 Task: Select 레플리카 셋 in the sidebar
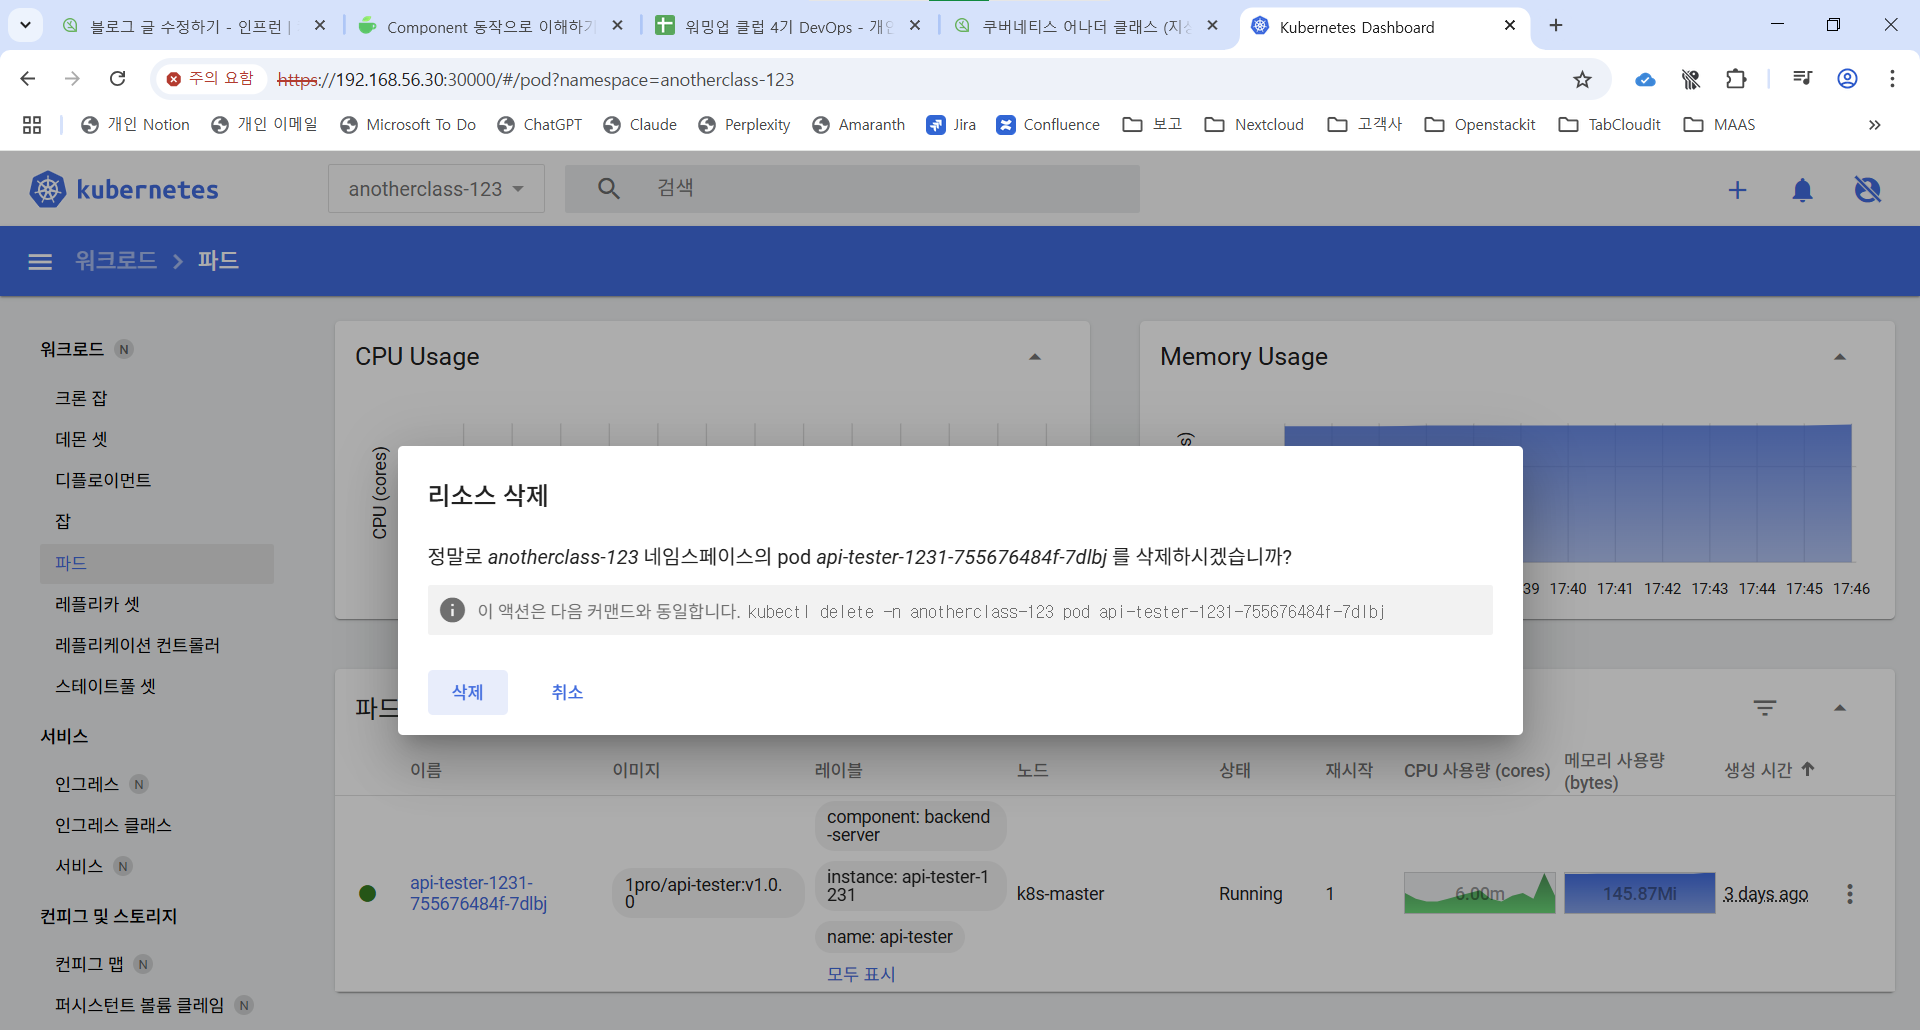pos(97,604)
